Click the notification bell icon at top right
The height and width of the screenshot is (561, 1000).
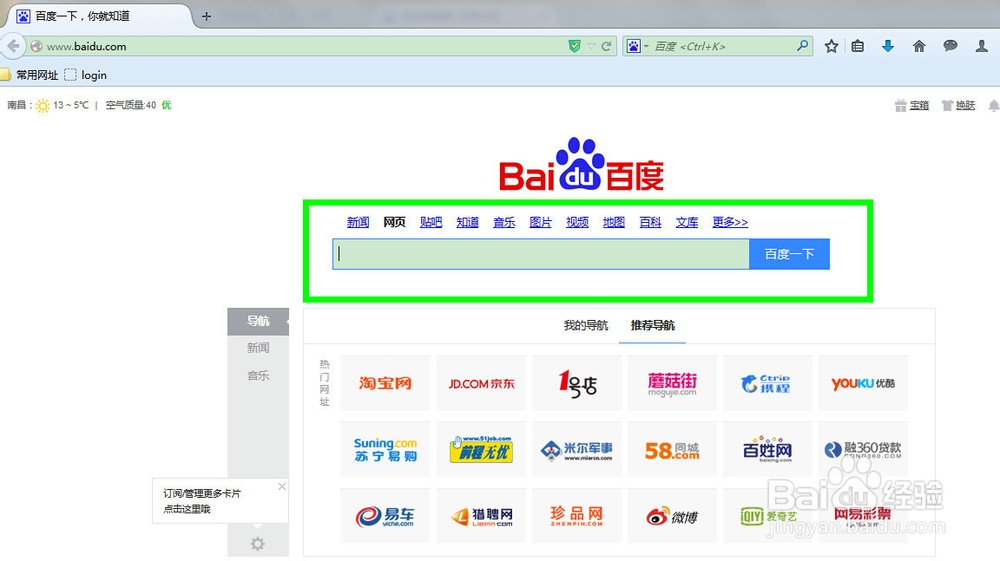coord(994,106)
